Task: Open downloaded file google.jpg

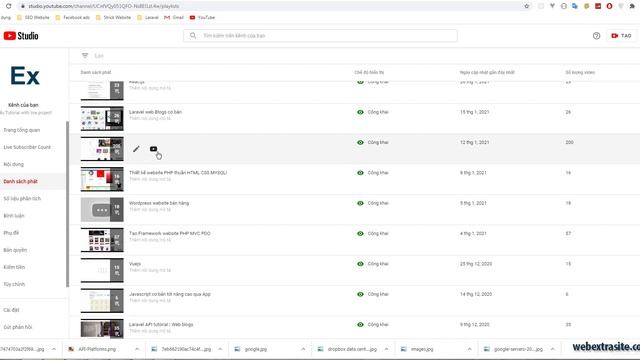Action: pos(256,349)
